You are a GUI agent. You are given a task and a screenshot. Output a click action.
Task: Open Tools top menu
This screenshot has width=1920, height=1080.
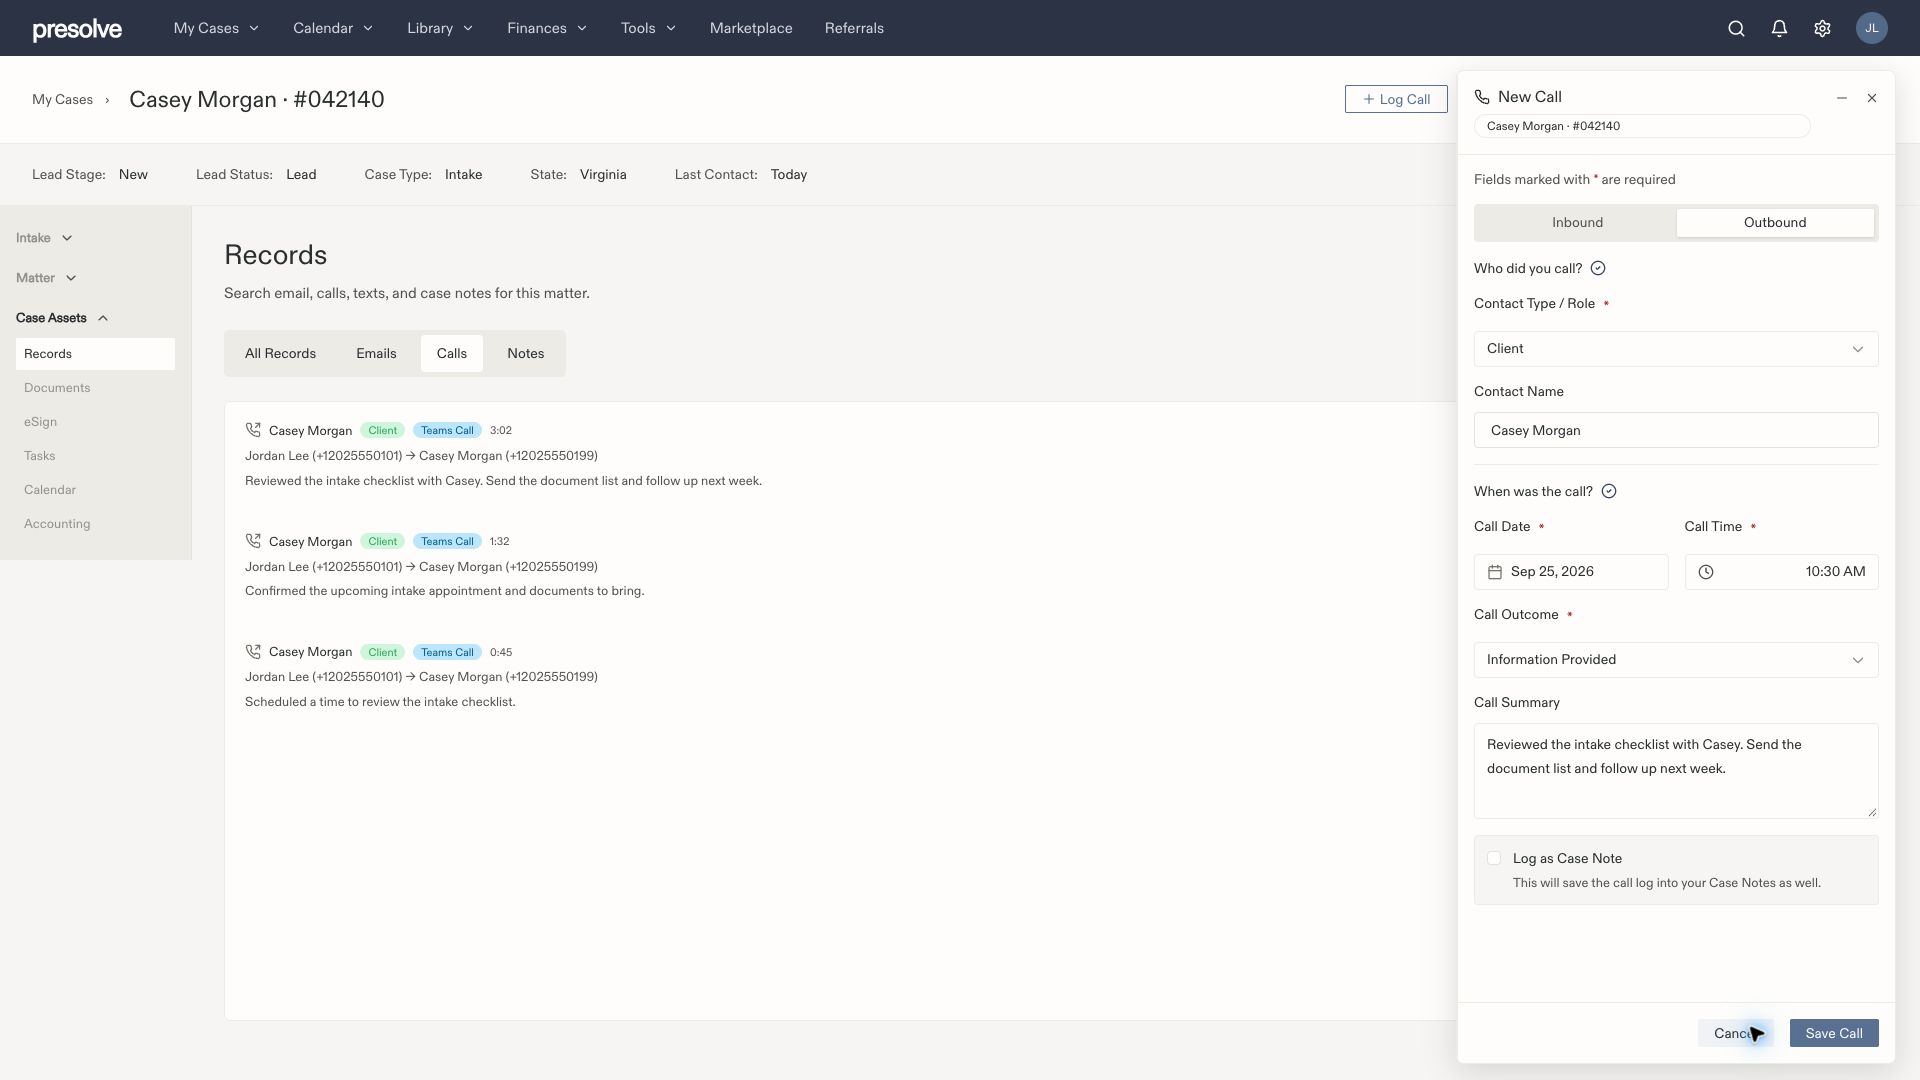(x=648, y=28)
